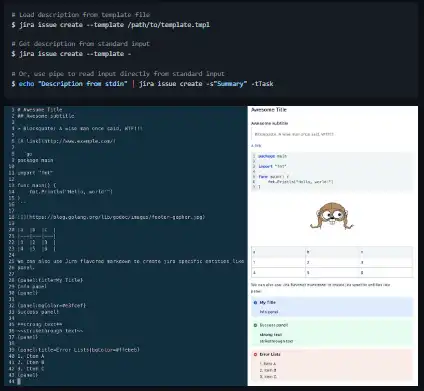Click '**strong text**' line in the editor
Screen dimensions: 424x391
[40, 325]
